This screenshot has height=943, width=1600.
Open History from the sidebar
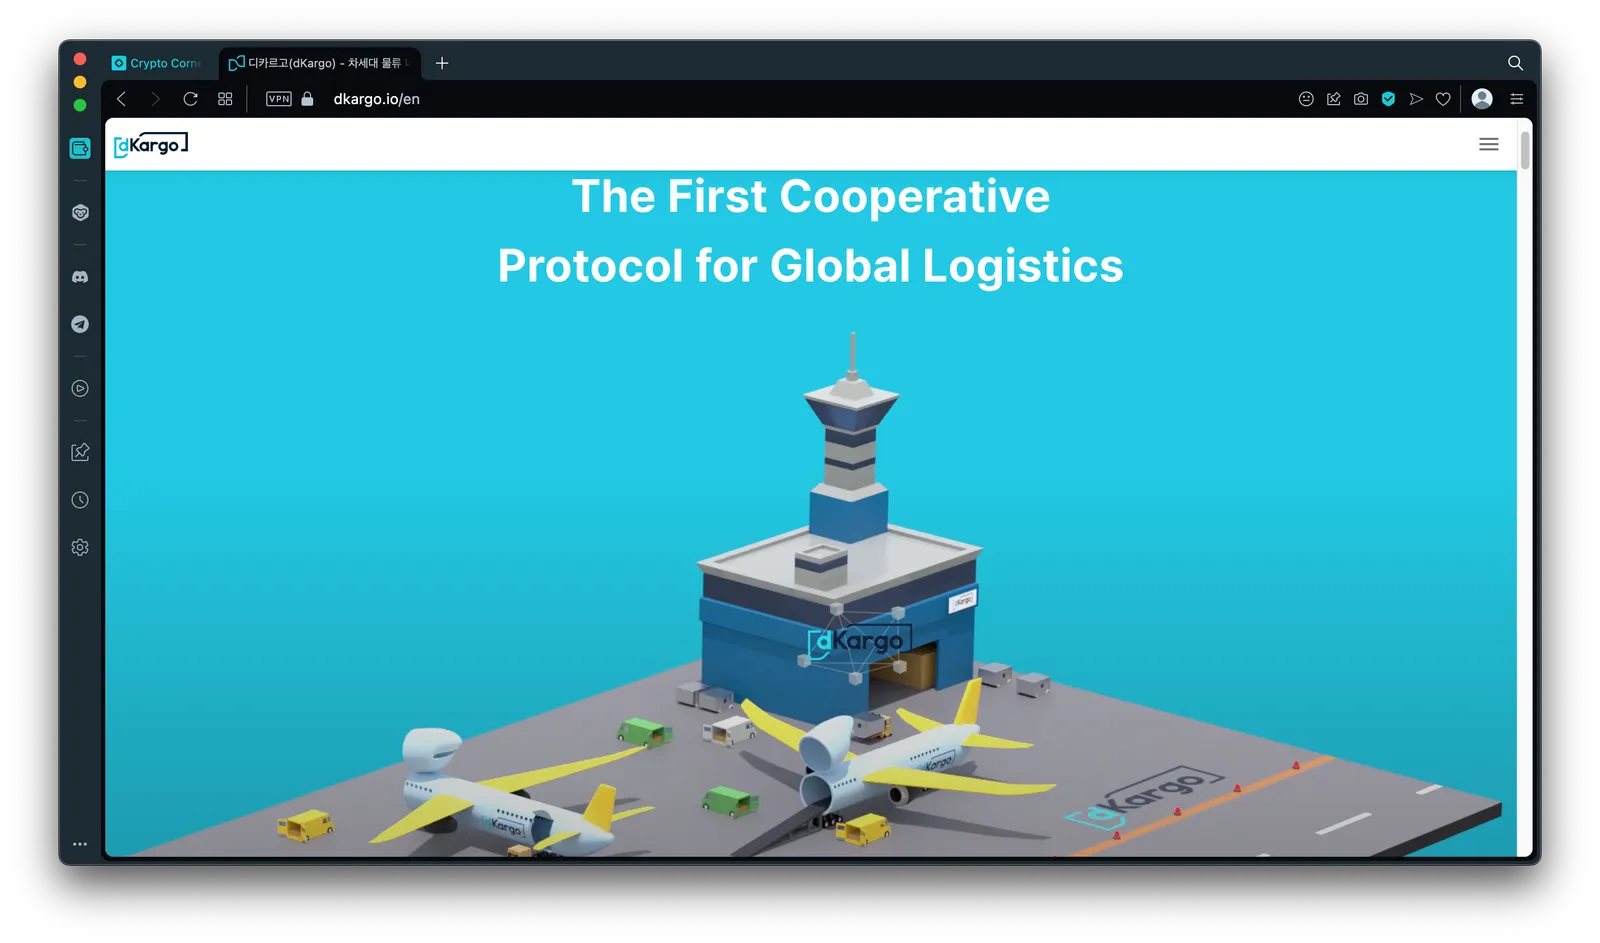point(80,500)
